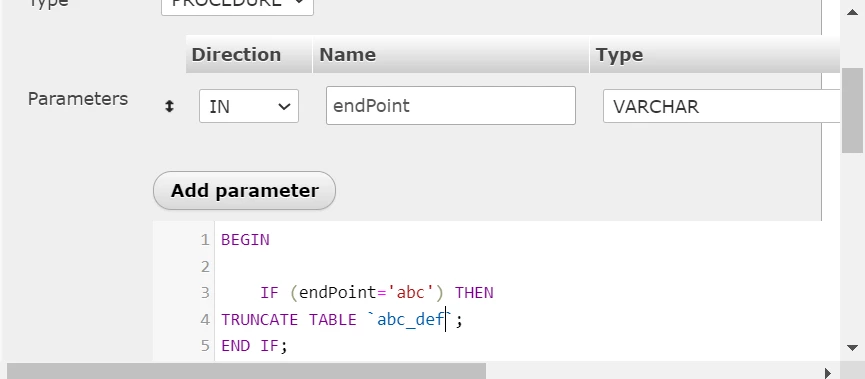
Task: Click the endPoint variable on line 3
Action: pyautogui.click(x=338, y=293)
